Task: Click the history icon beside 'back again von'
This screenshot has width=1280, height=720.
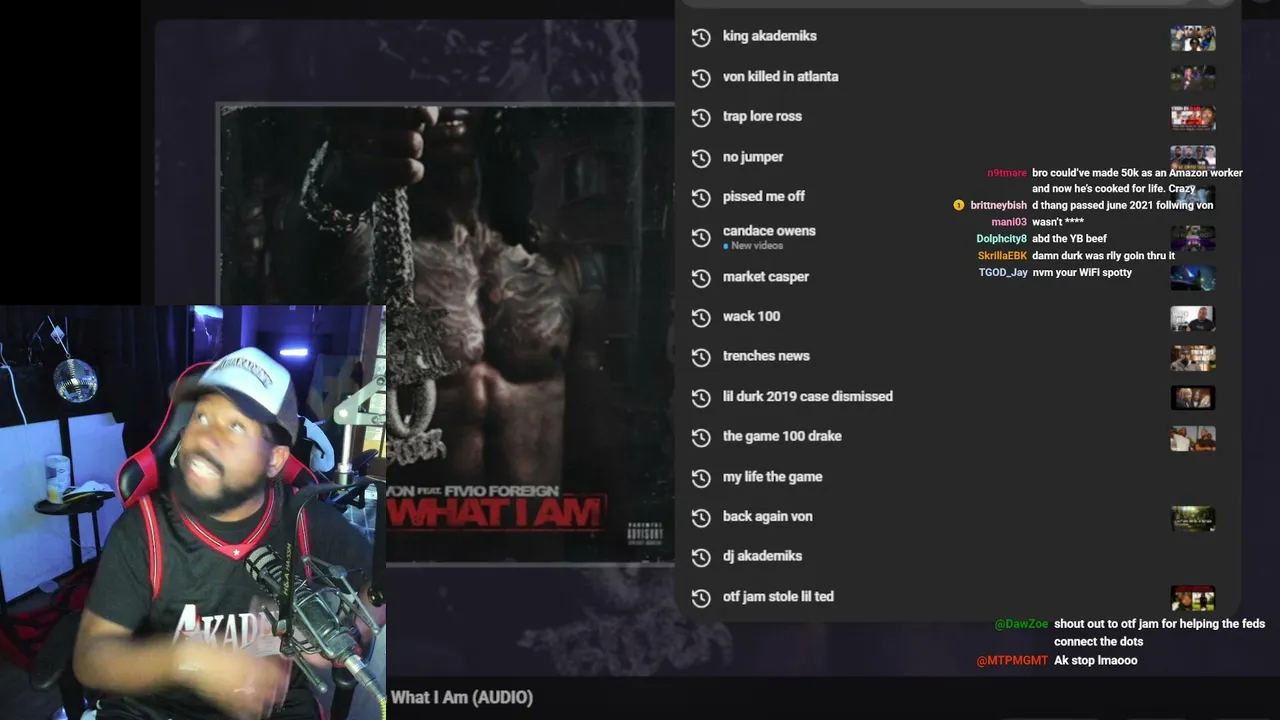Action: (701, 517)
